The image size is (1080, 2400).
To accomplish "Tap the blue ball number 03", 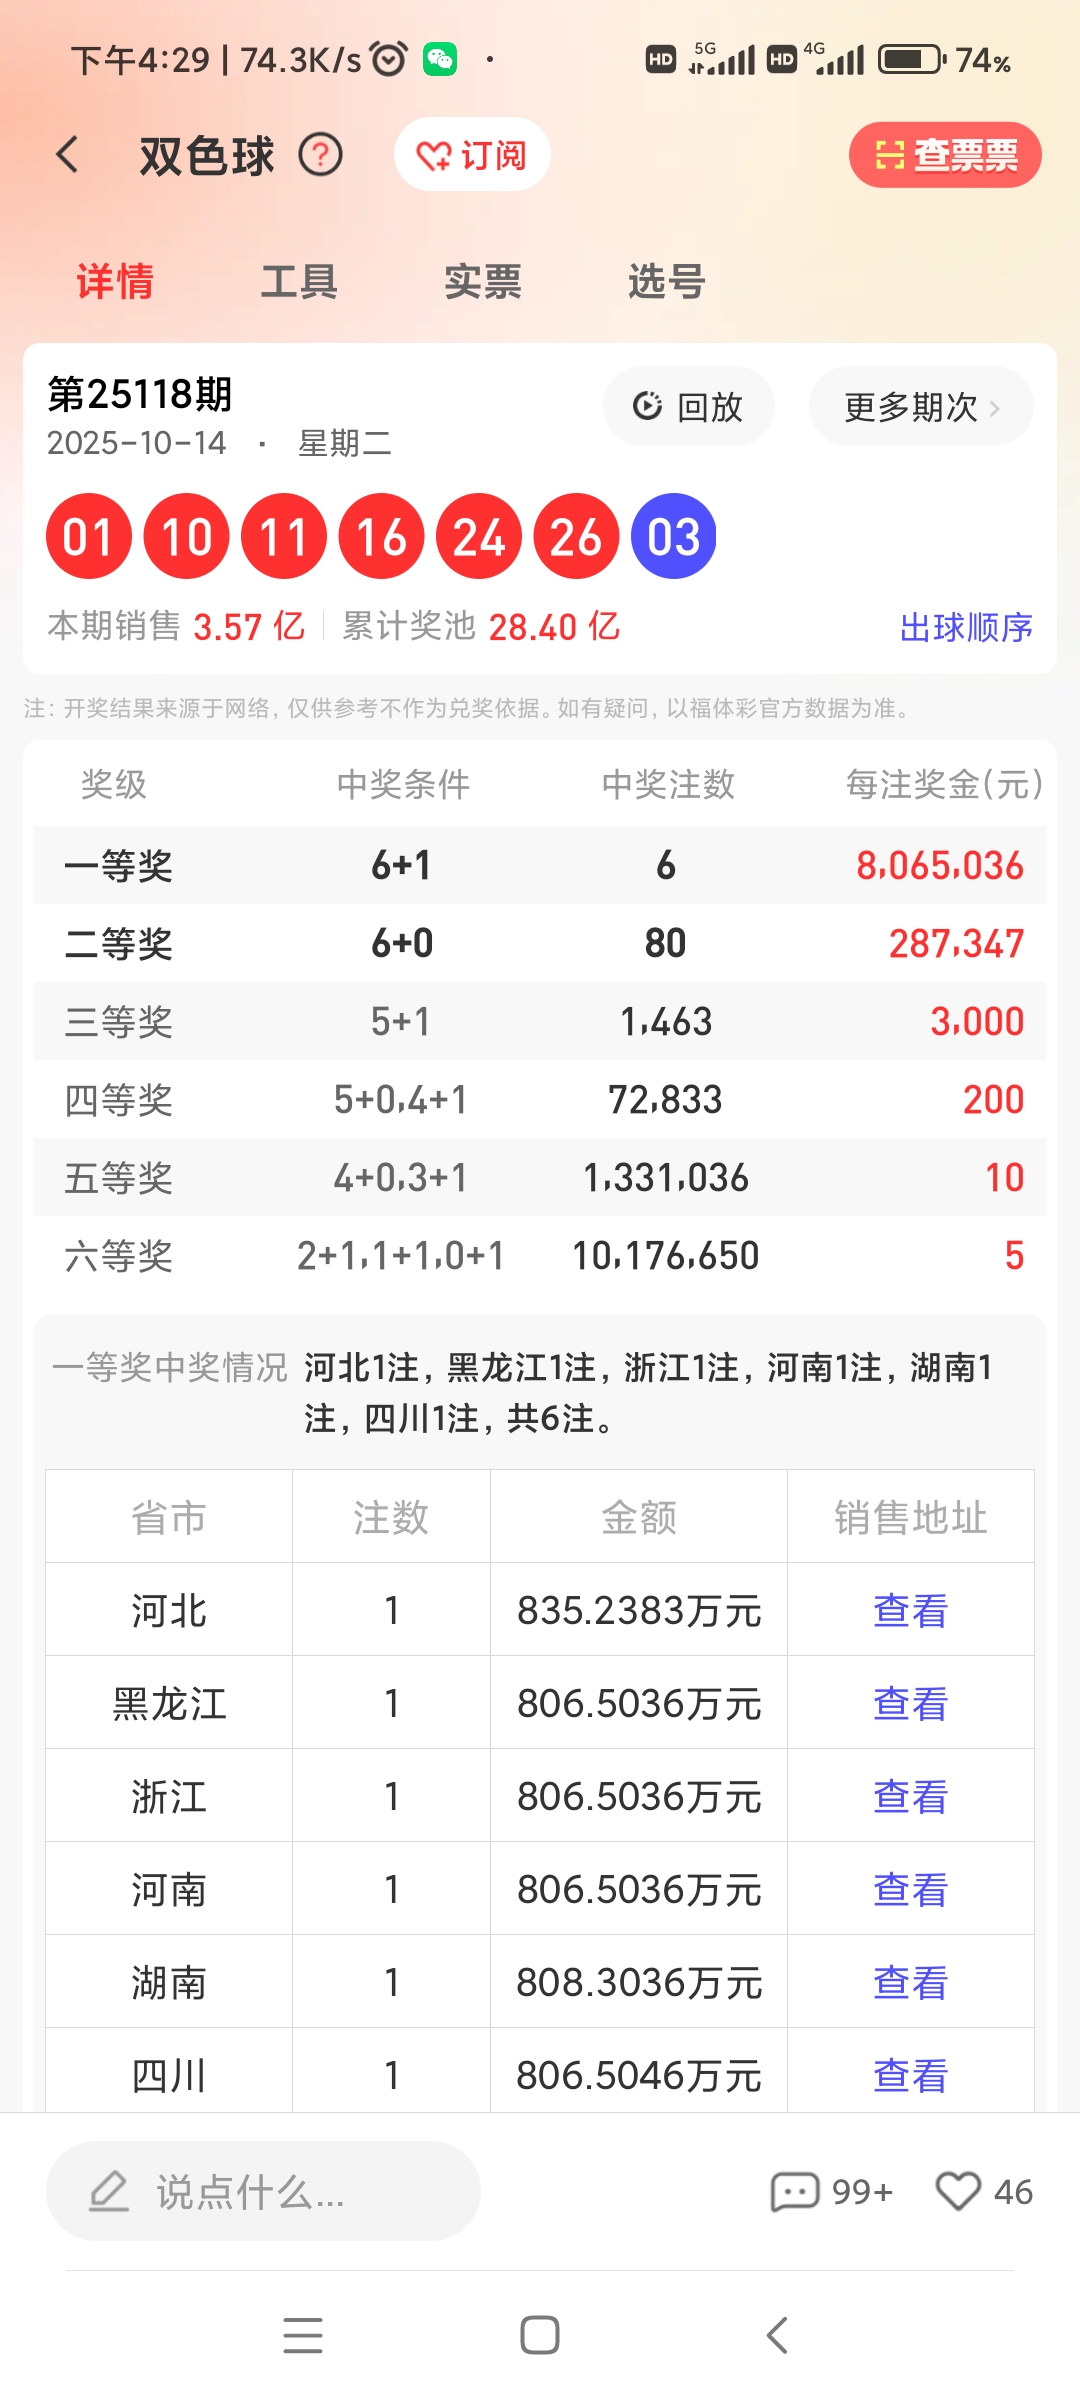I will [x=674, y=536].
